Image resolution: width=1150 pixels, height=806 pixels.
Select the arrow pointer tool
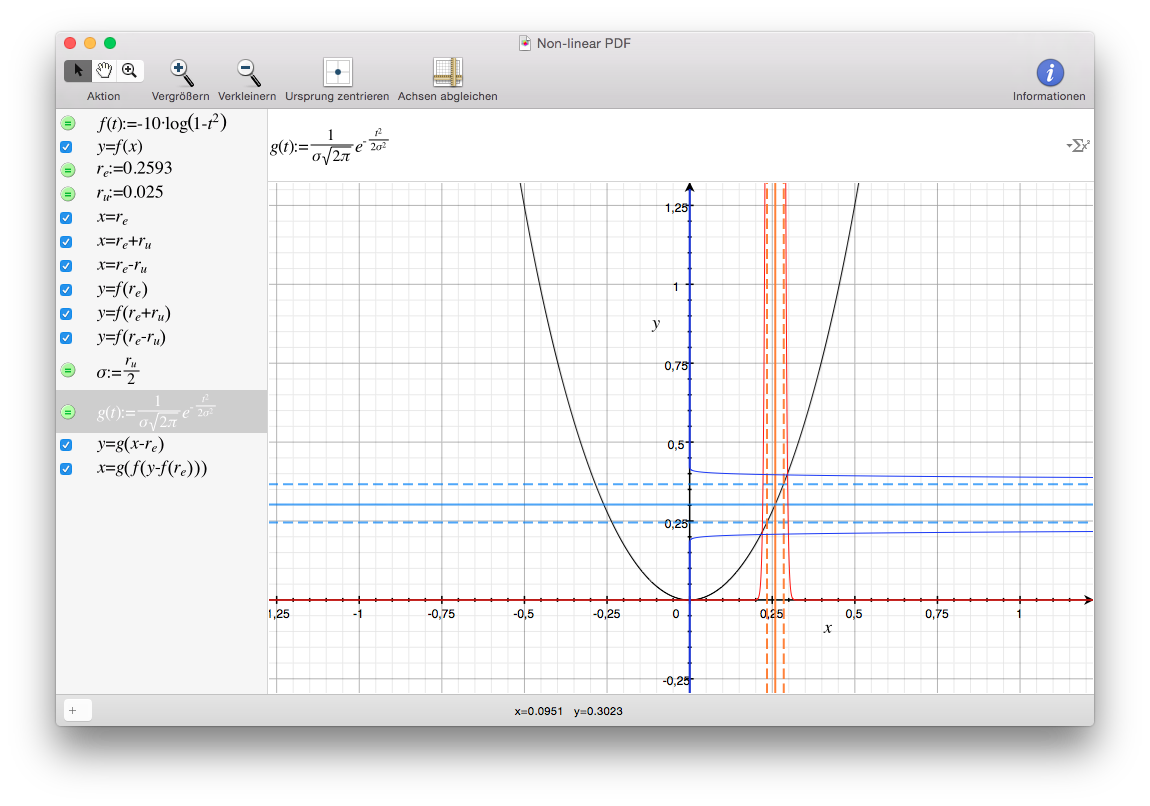tap(78, 70)
